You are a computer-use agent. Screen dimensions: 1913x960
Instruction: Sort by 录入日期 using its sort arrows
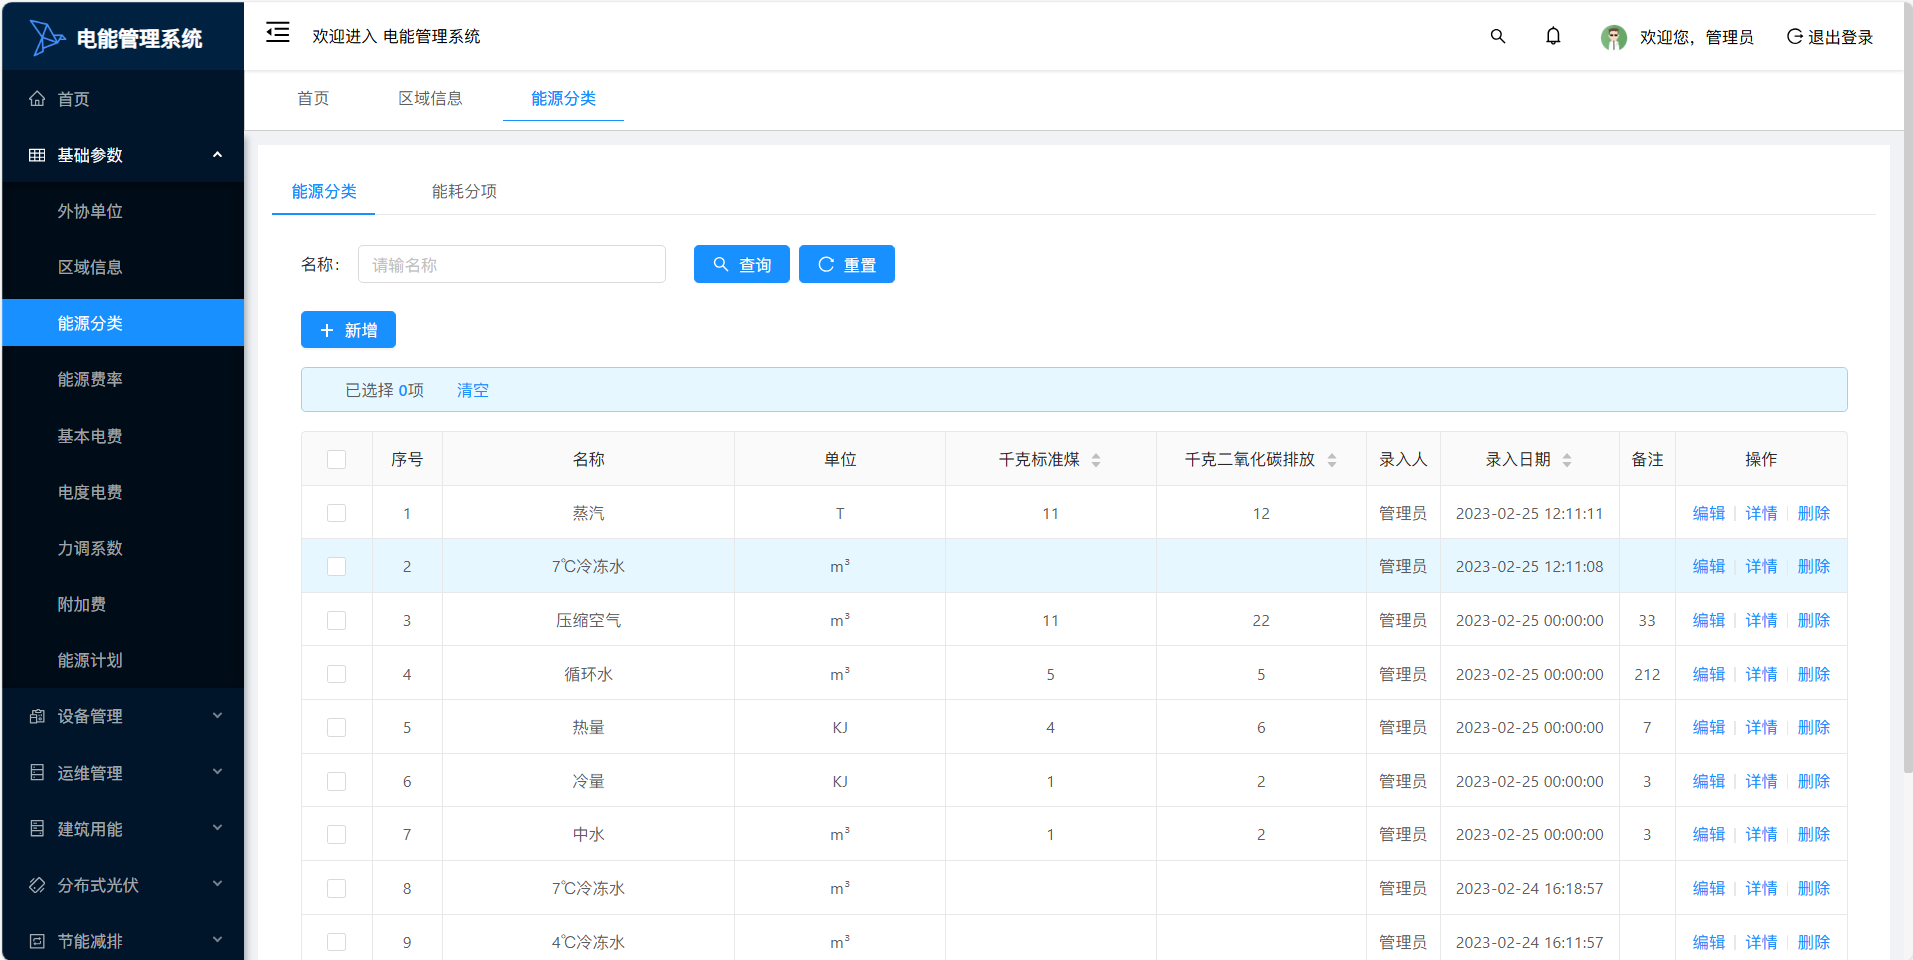point(1567,460)
